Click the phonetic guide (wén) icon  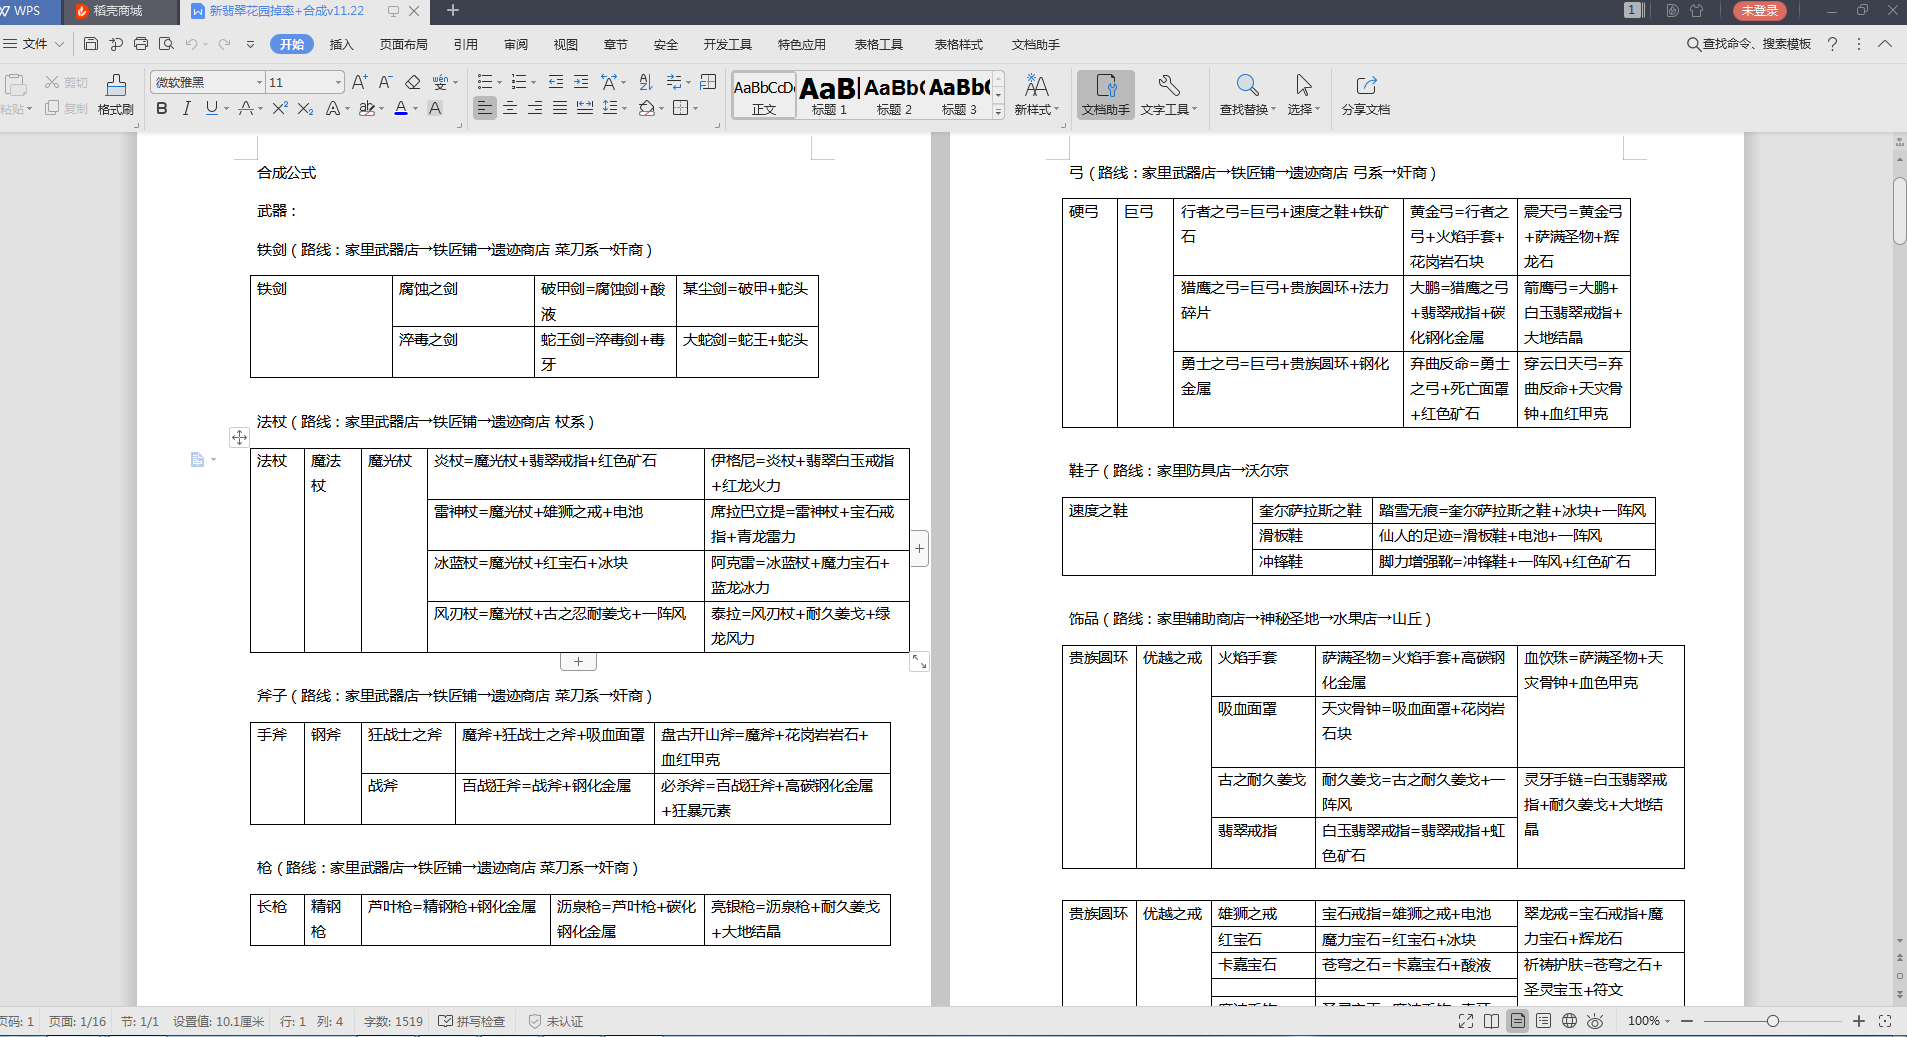point(440,82)
